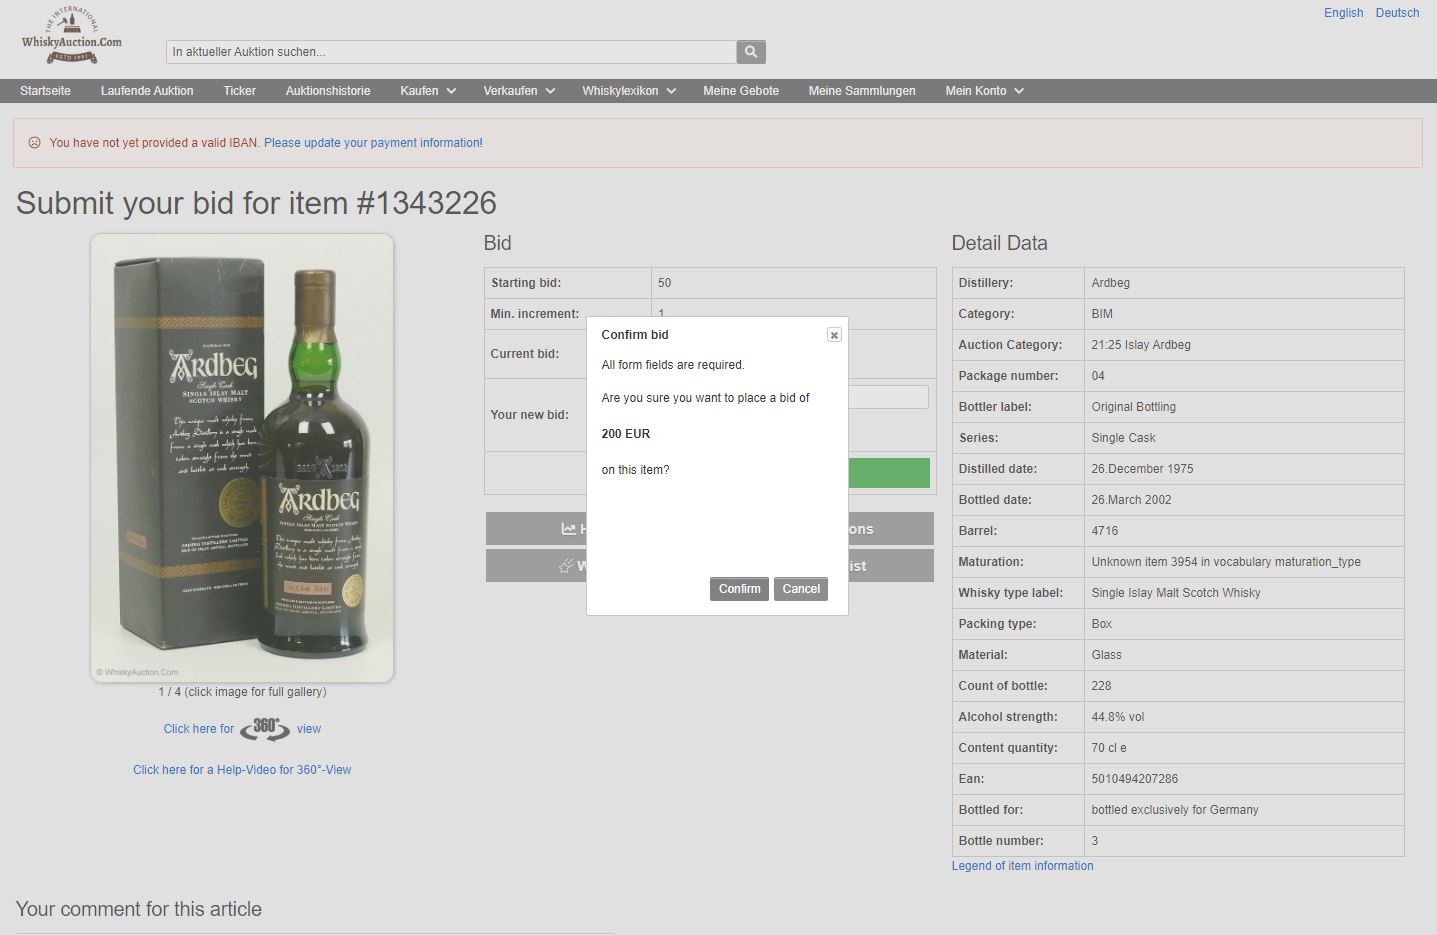Click the magnifier search button
The image size is (1437, 935).
pos(751,52)
